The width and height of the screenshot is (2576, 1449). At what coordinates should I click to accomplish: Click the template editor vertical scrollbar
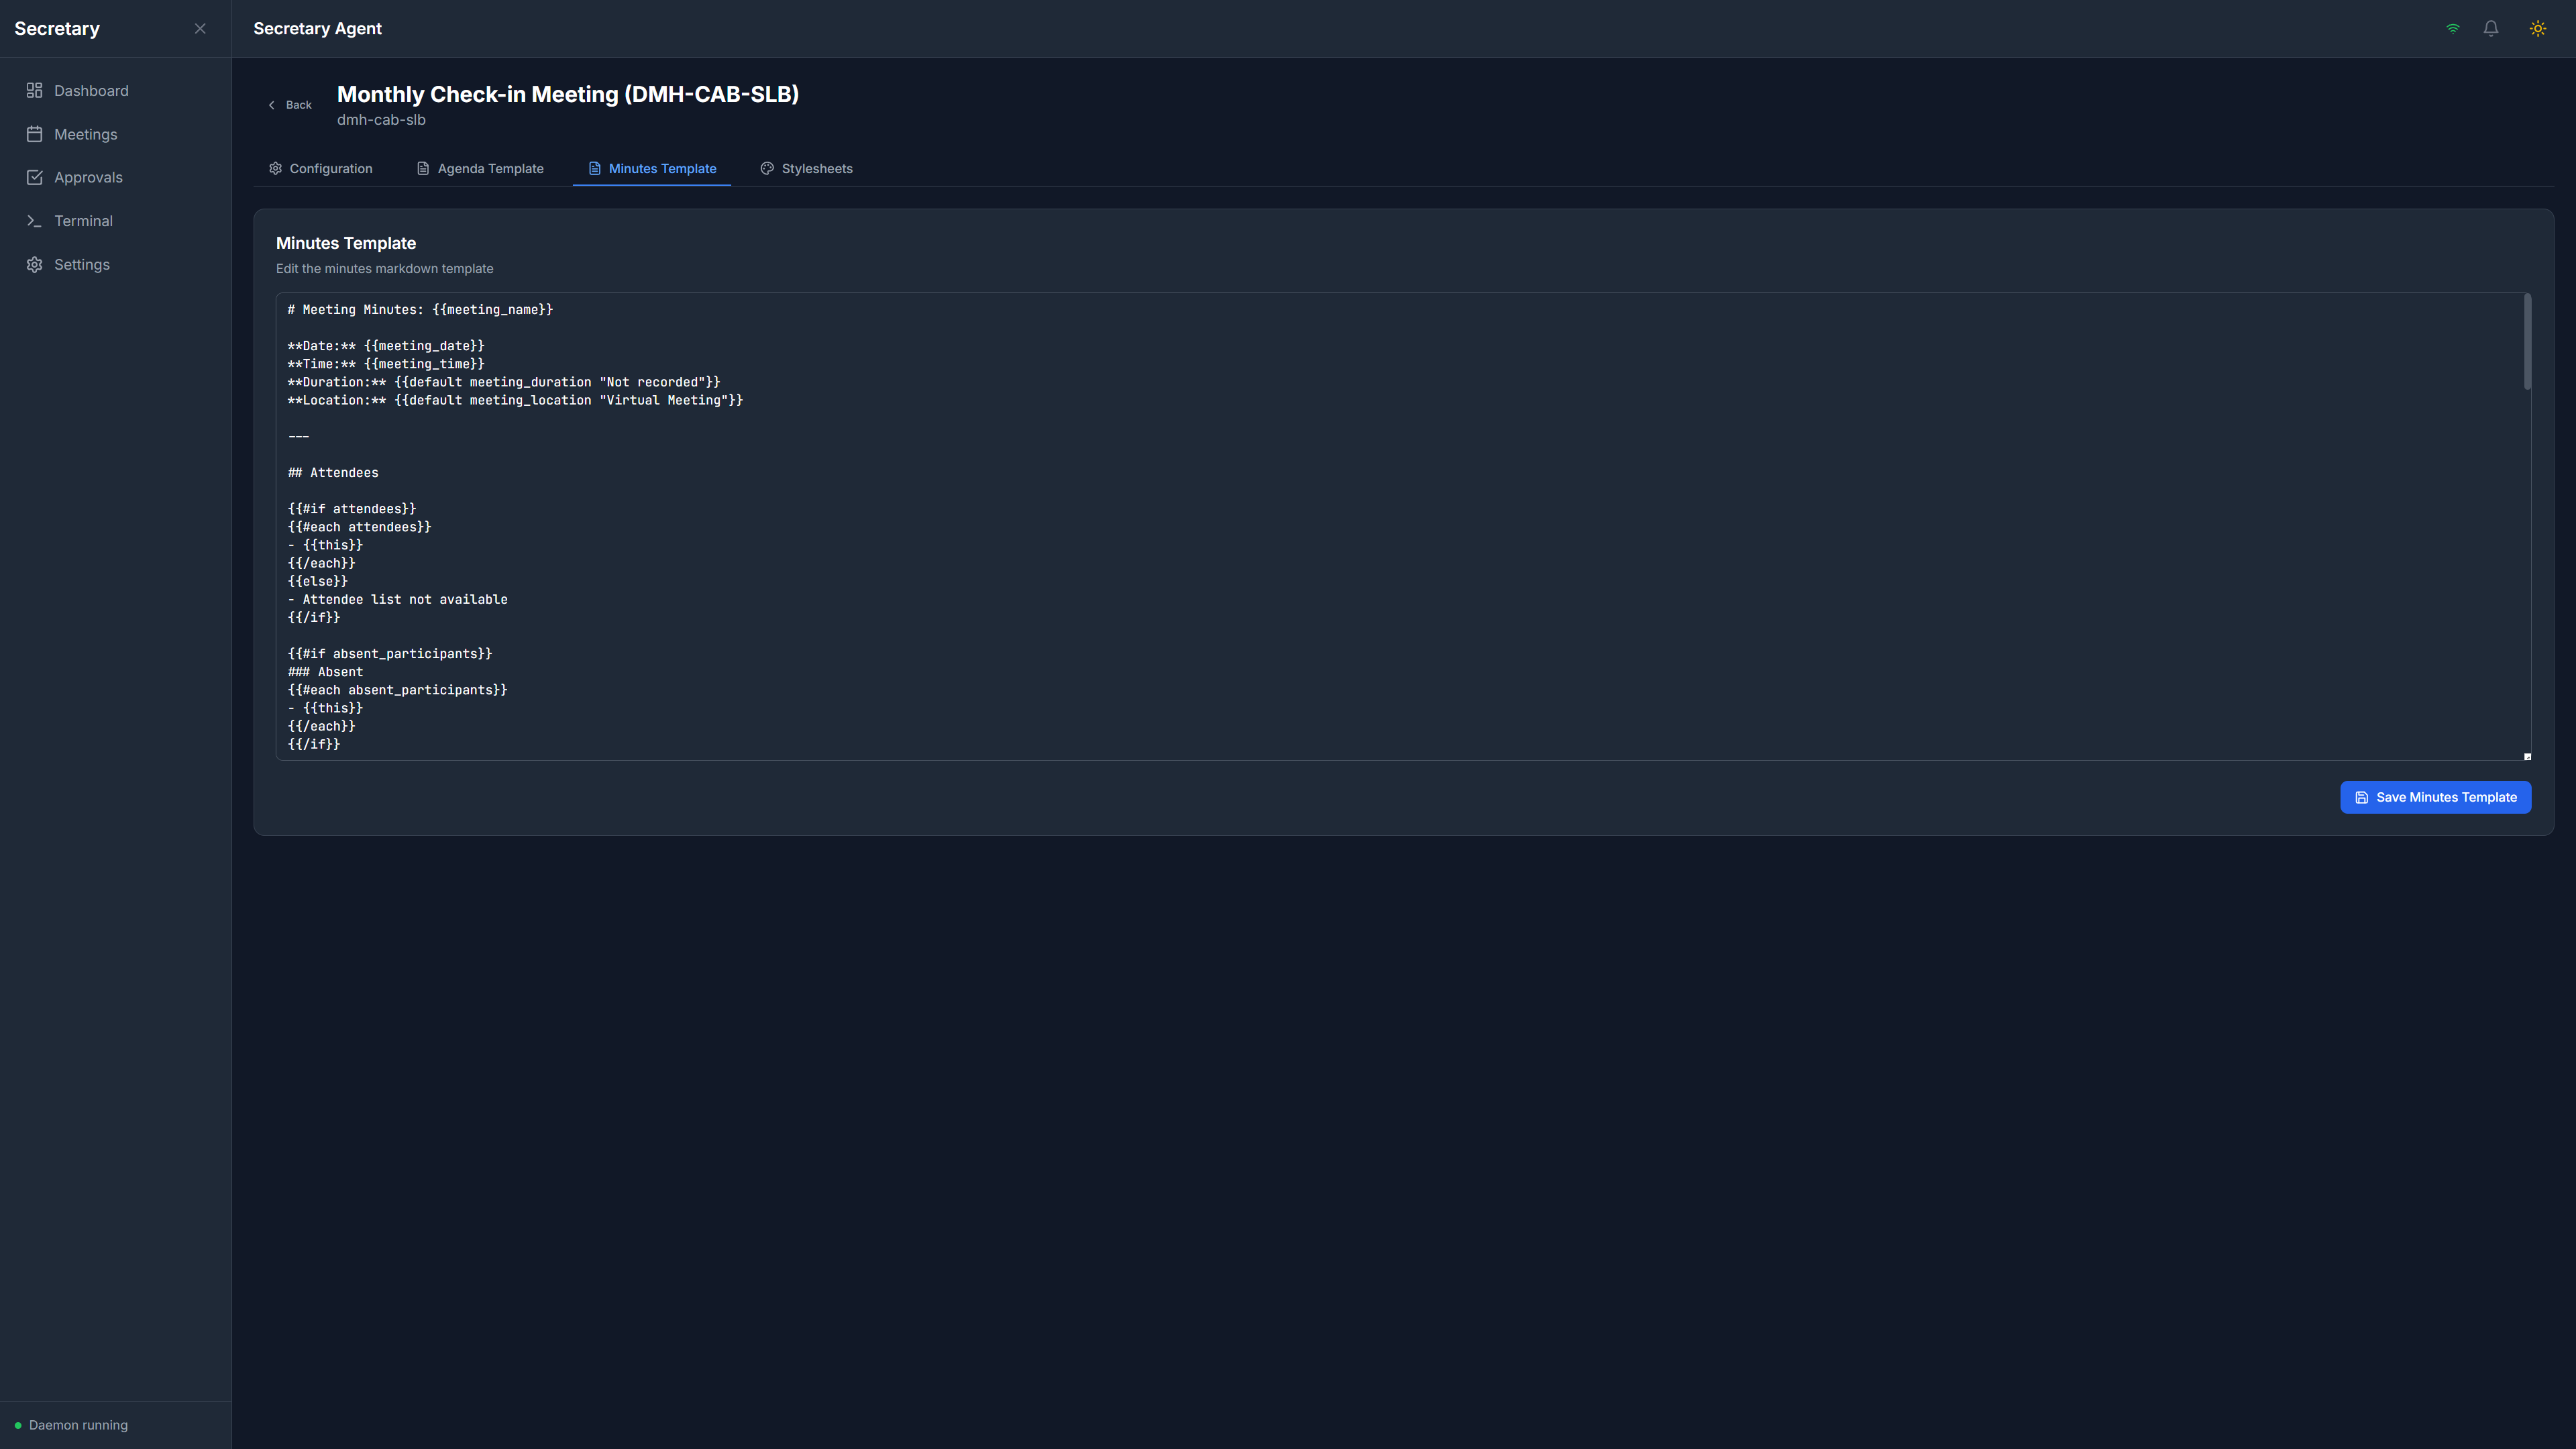pos(2527,342)
